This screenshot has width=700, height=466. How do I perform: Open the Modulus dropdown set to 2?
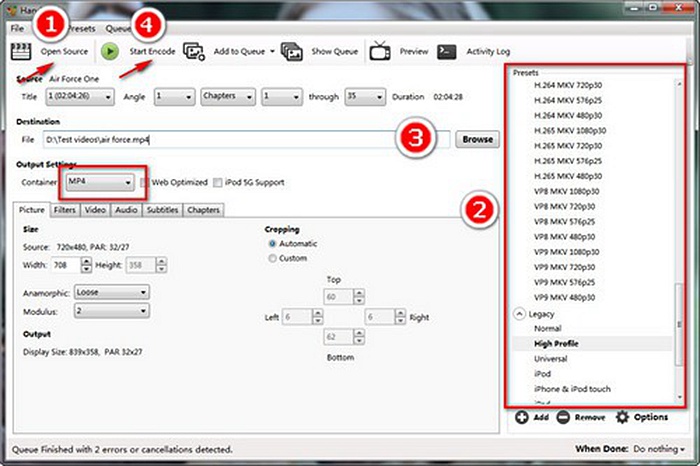point(112,311)
